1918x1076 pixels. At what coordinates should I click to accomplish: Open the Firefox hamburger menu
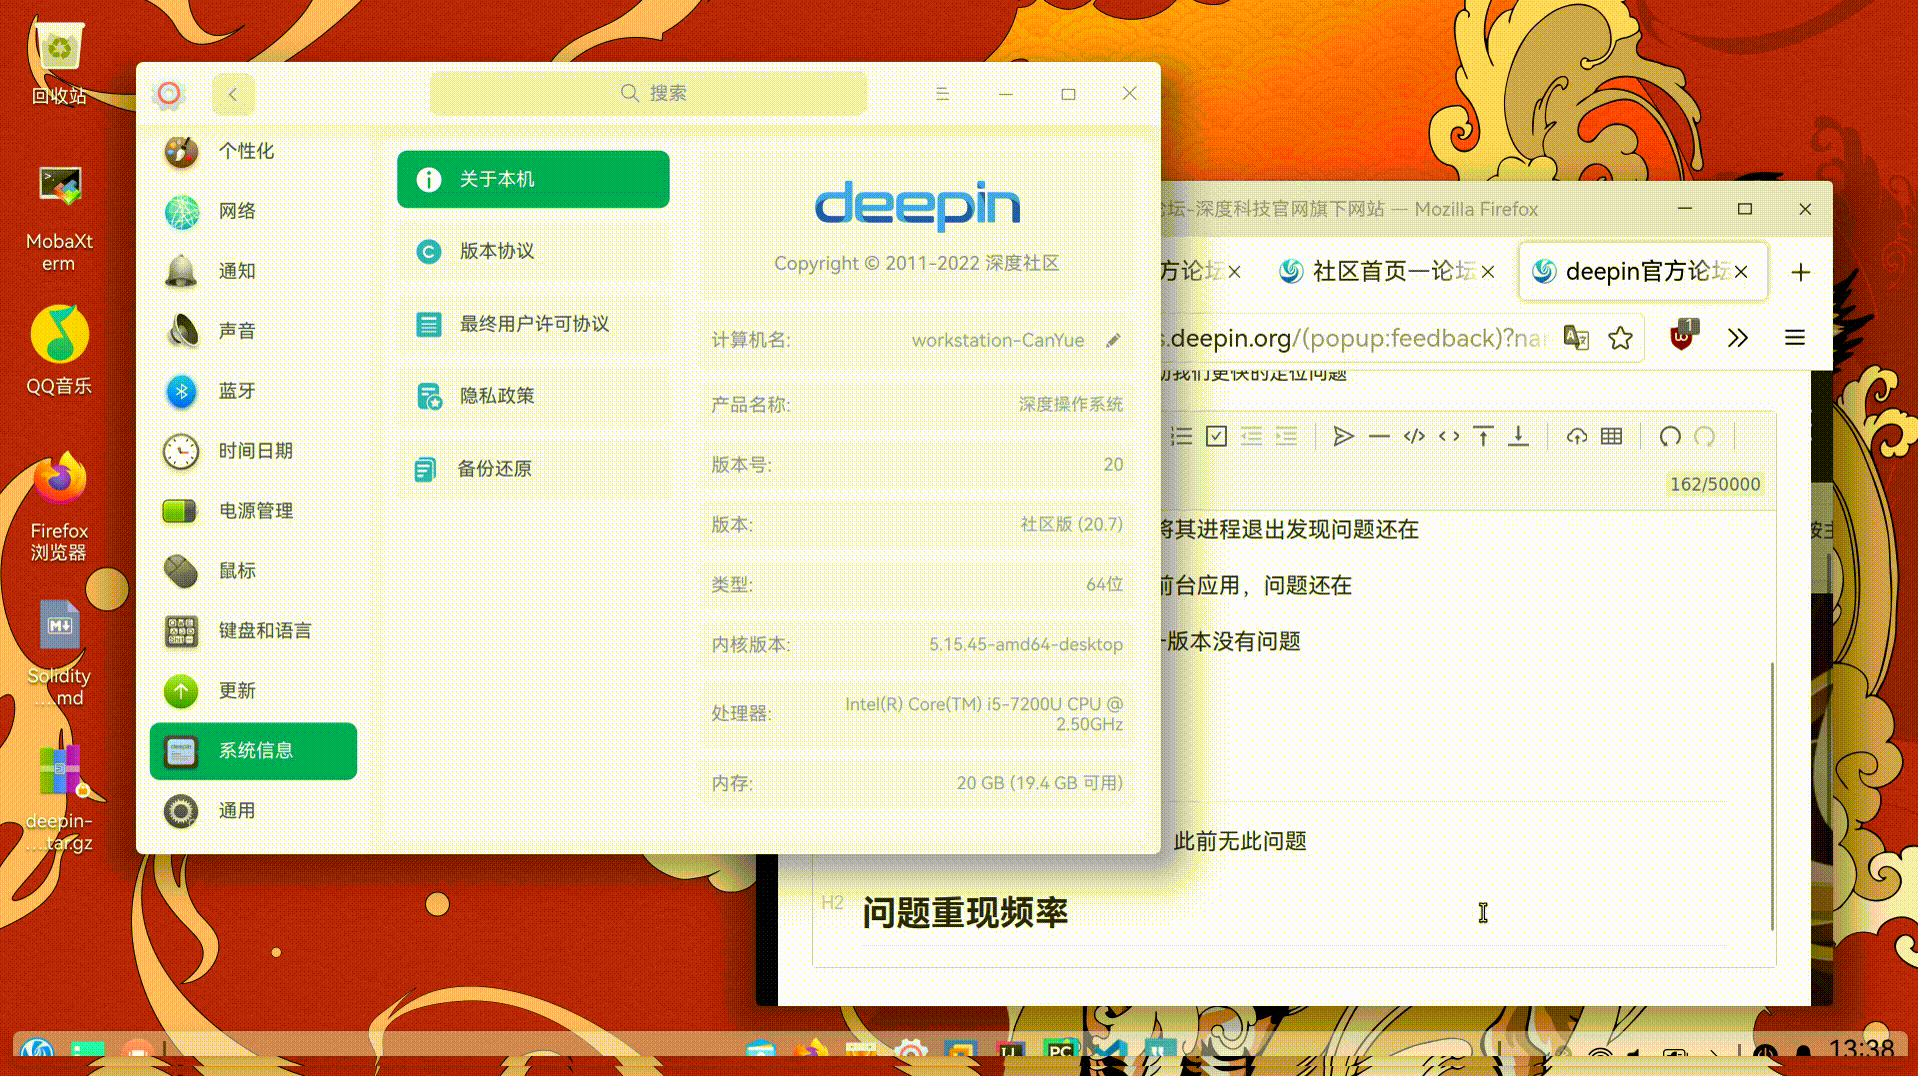pos(1795,338)
